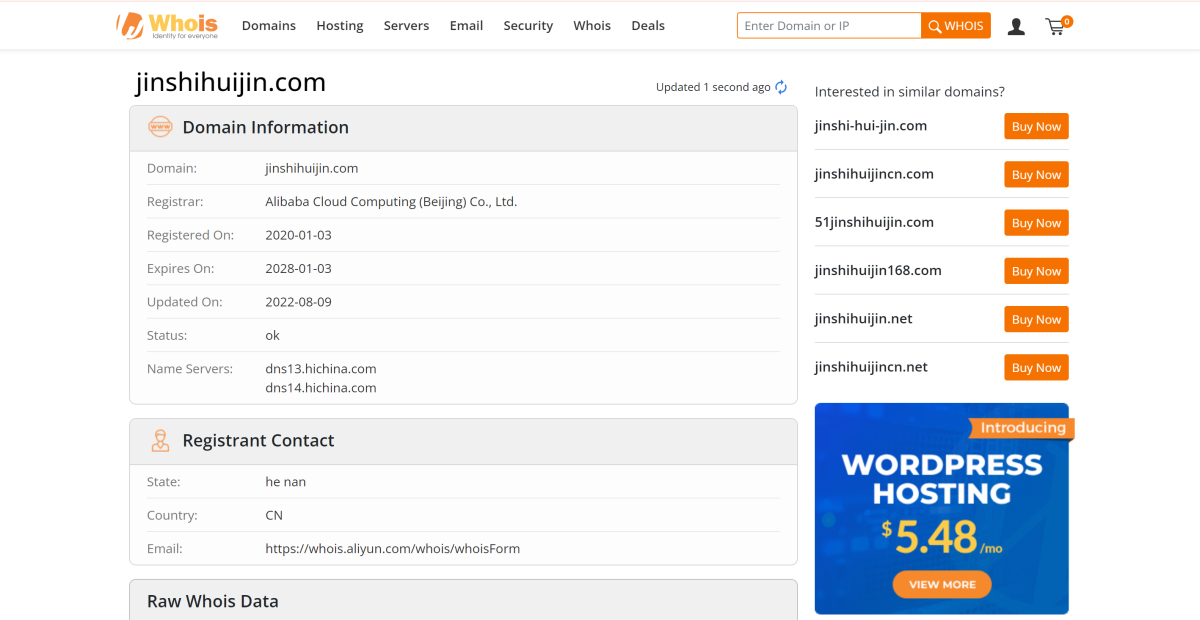Open the whois.aliyun.com email link
Viewport: 1200px width, 620px height.
click(x=392, y=548)
